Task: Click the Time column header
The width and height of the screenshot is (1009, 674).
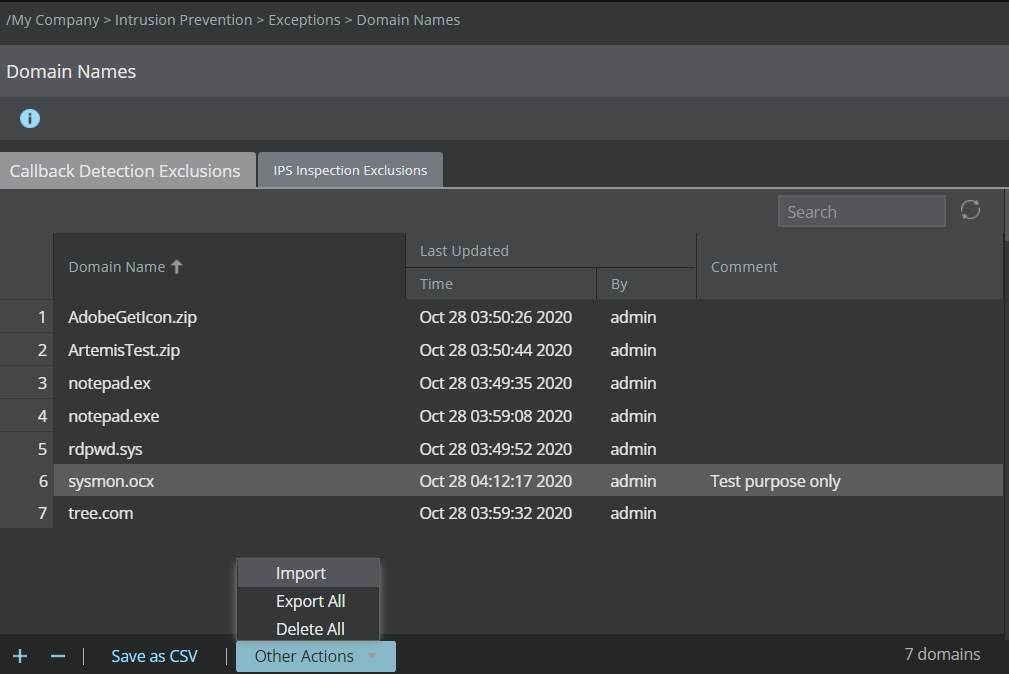Action: tap(501, 284)
